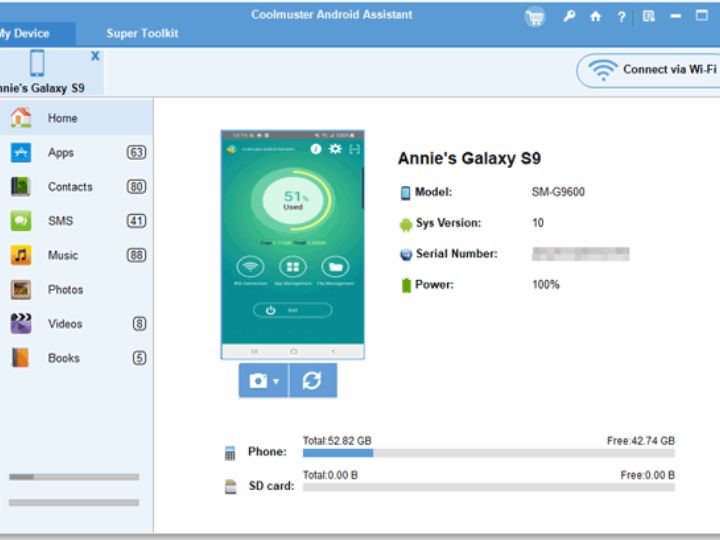
Task: Click the File management circle in phone preview
Action: (x=335, y=267)
